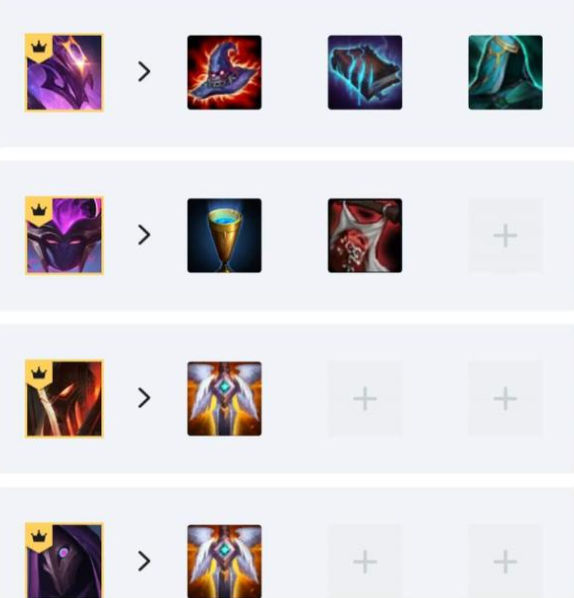Screen dimensions: 574x598
Task: Add third item to bottom champion row
Action: coord(505,561)
